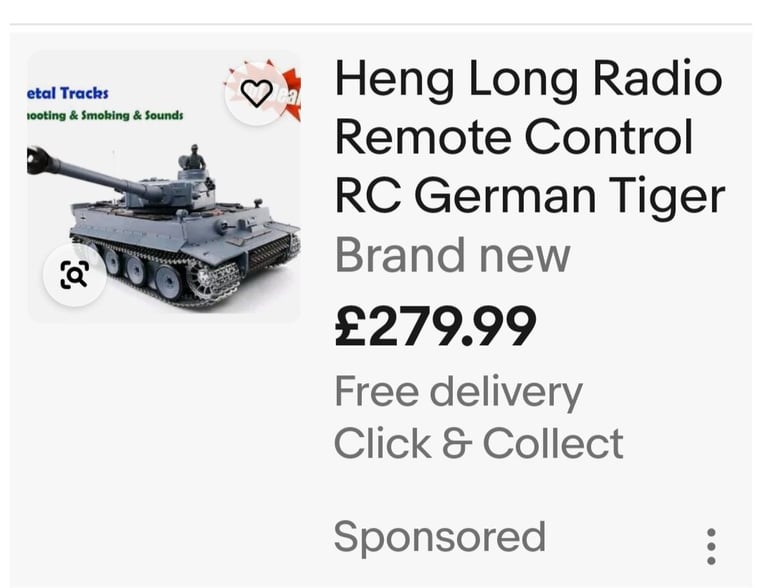This screenshot has height=588, width=768.
Task: Click the tank's gun barrel muzzle
Action: click(37, 160)
